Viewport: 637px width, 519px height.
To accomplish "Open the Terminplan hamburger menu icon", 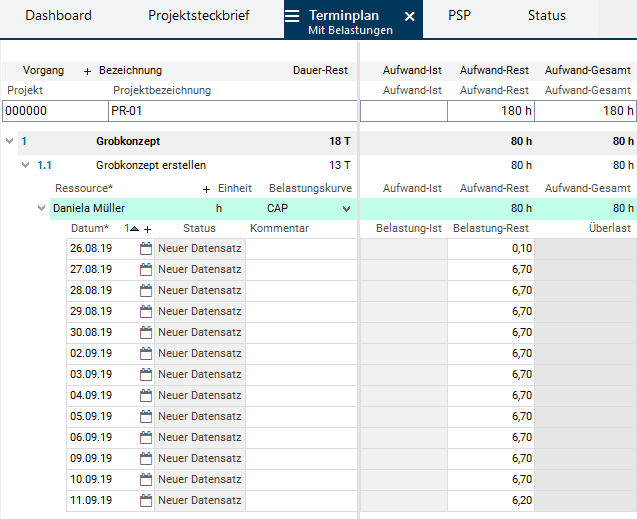I will pyautogui.click(x=292, y=16).
